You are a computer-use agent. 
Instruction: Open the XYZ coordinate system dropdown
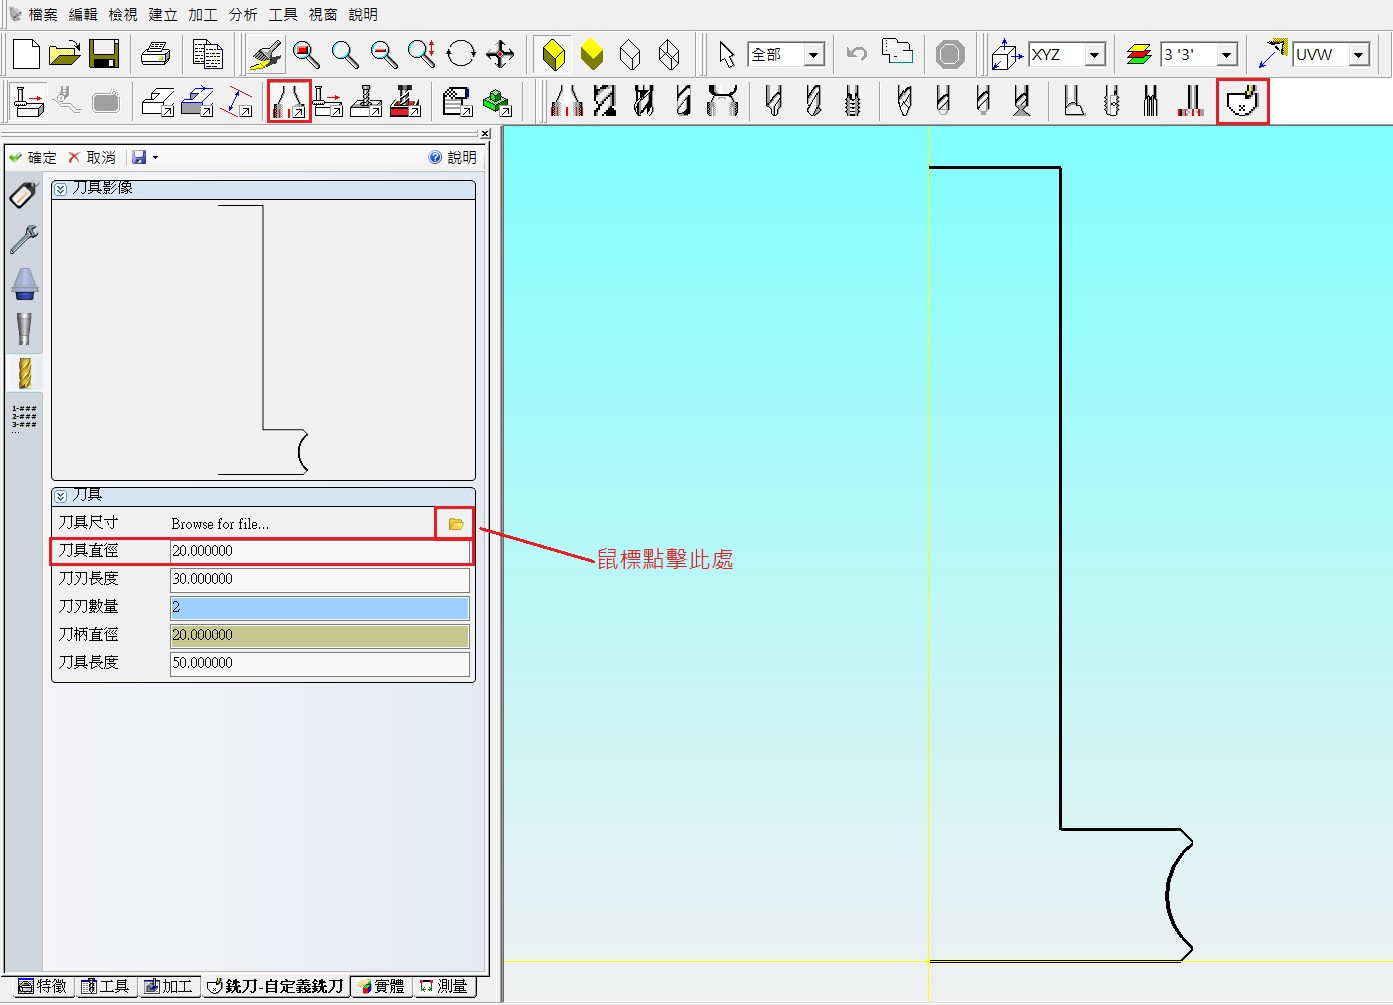1095,55
